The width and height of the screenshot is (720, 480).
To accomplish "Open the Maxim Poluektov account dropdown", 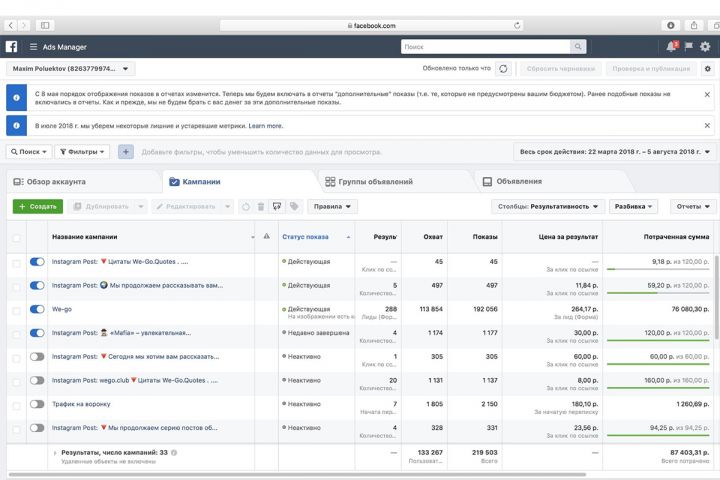I will [71, 68].
